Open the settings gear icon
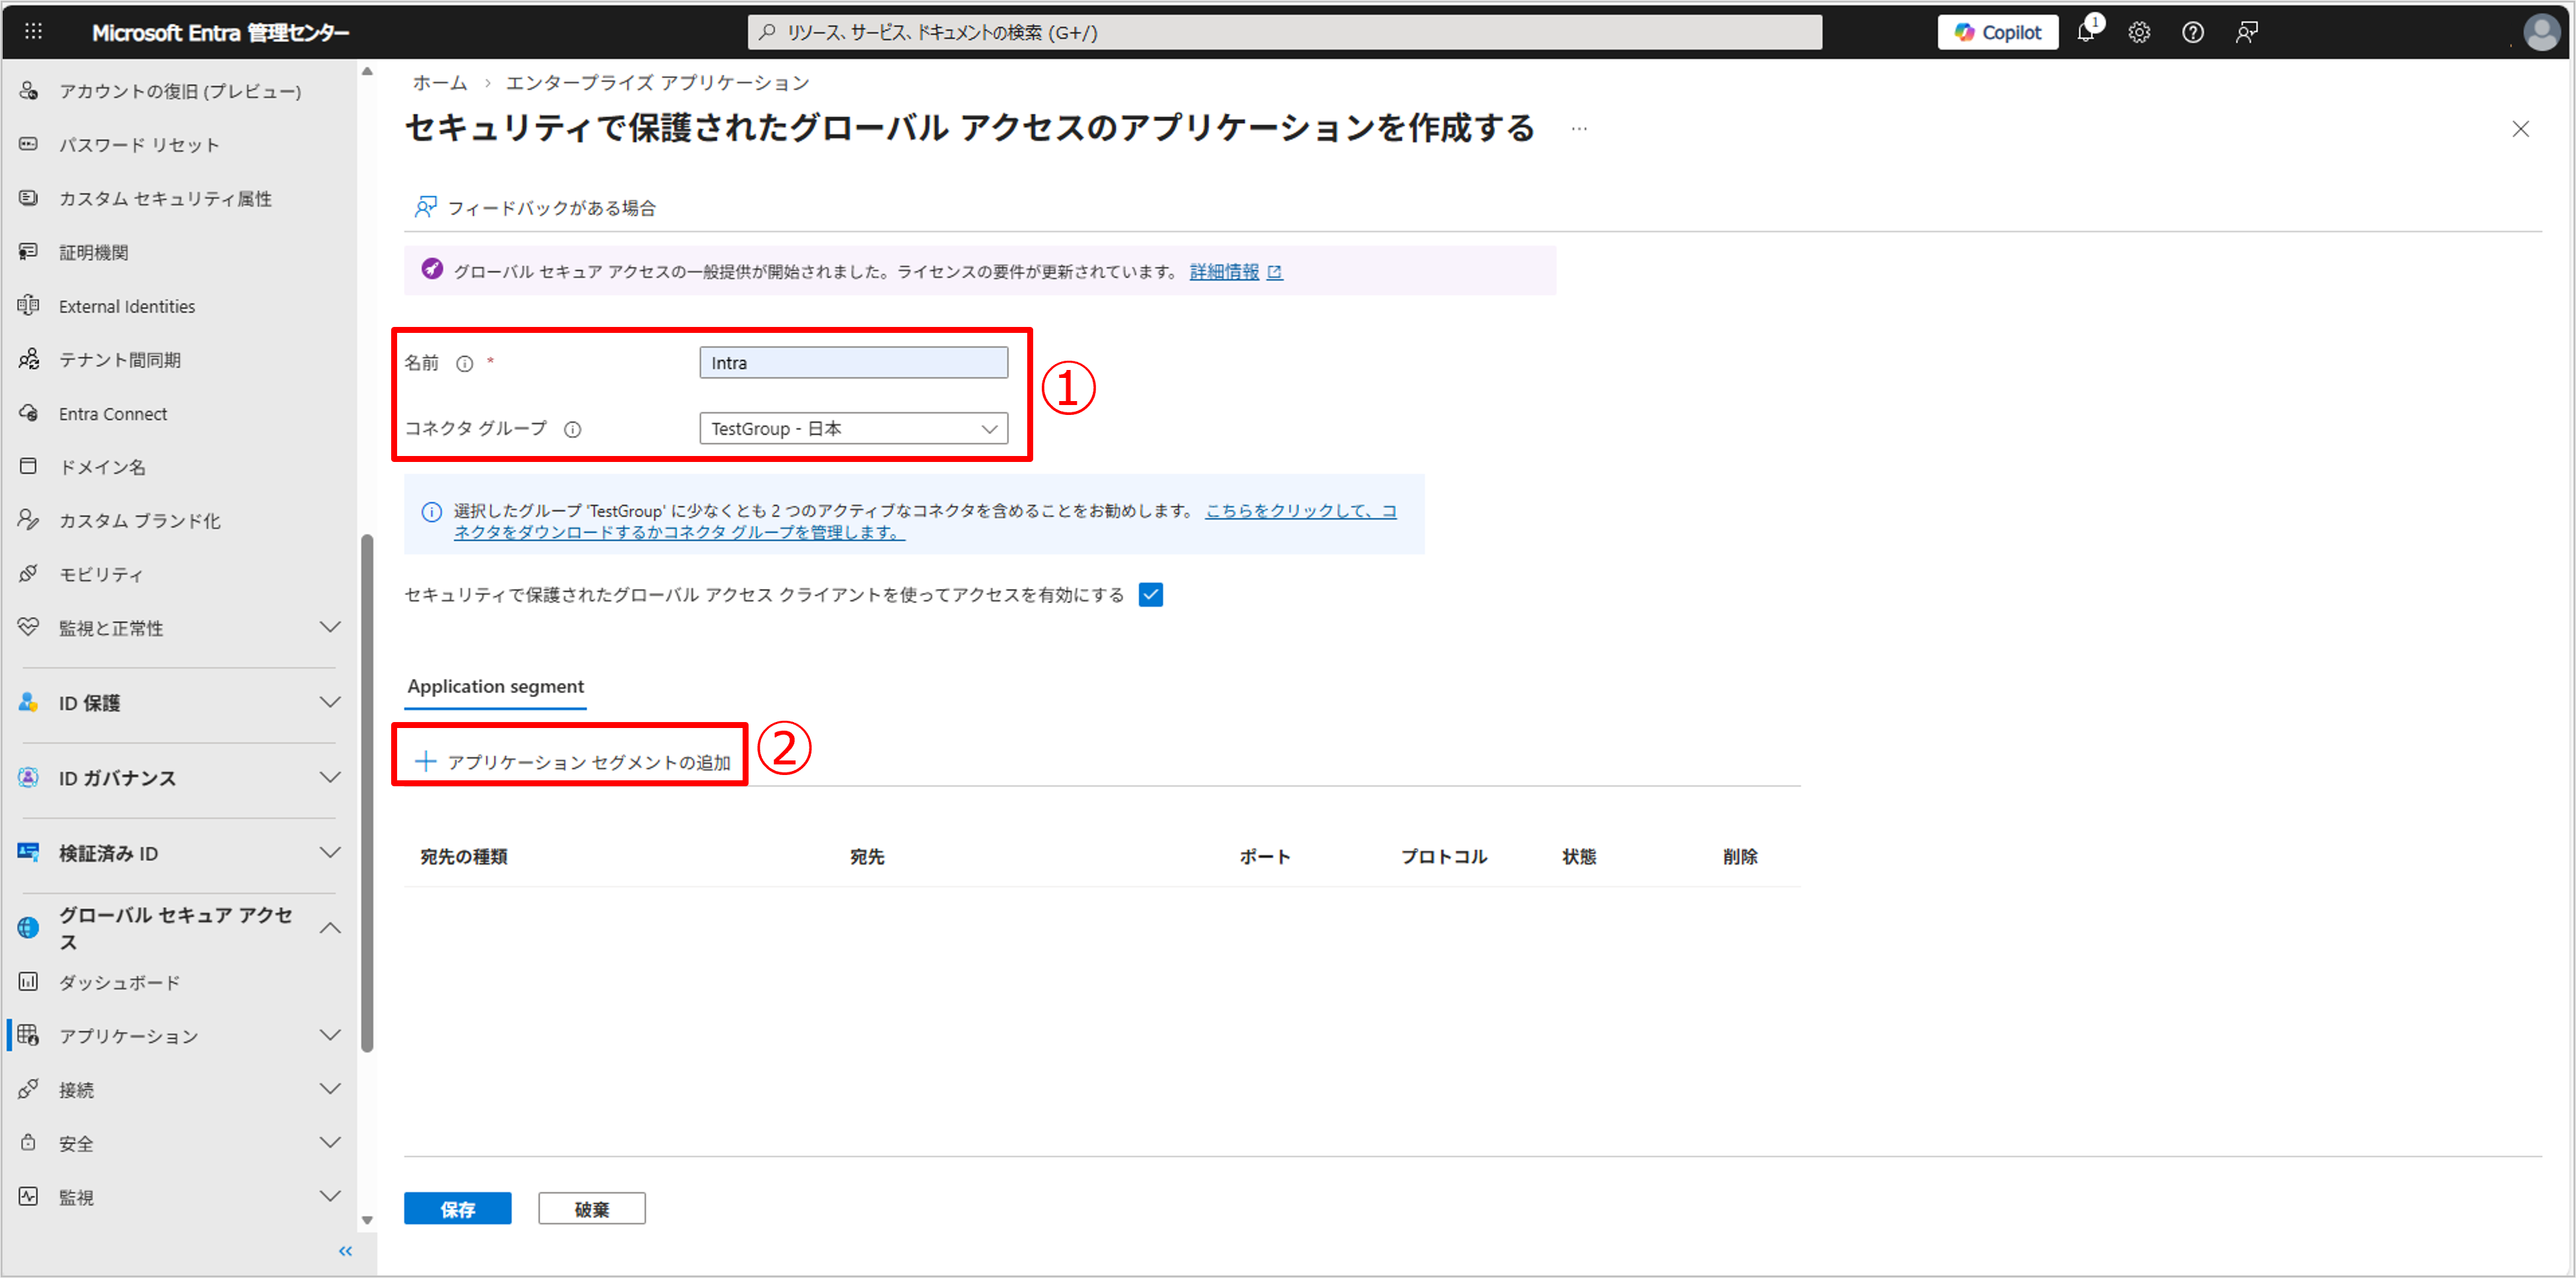Image resolution: width=2576 pixels, height=1278 pixels. point(2139,32)
